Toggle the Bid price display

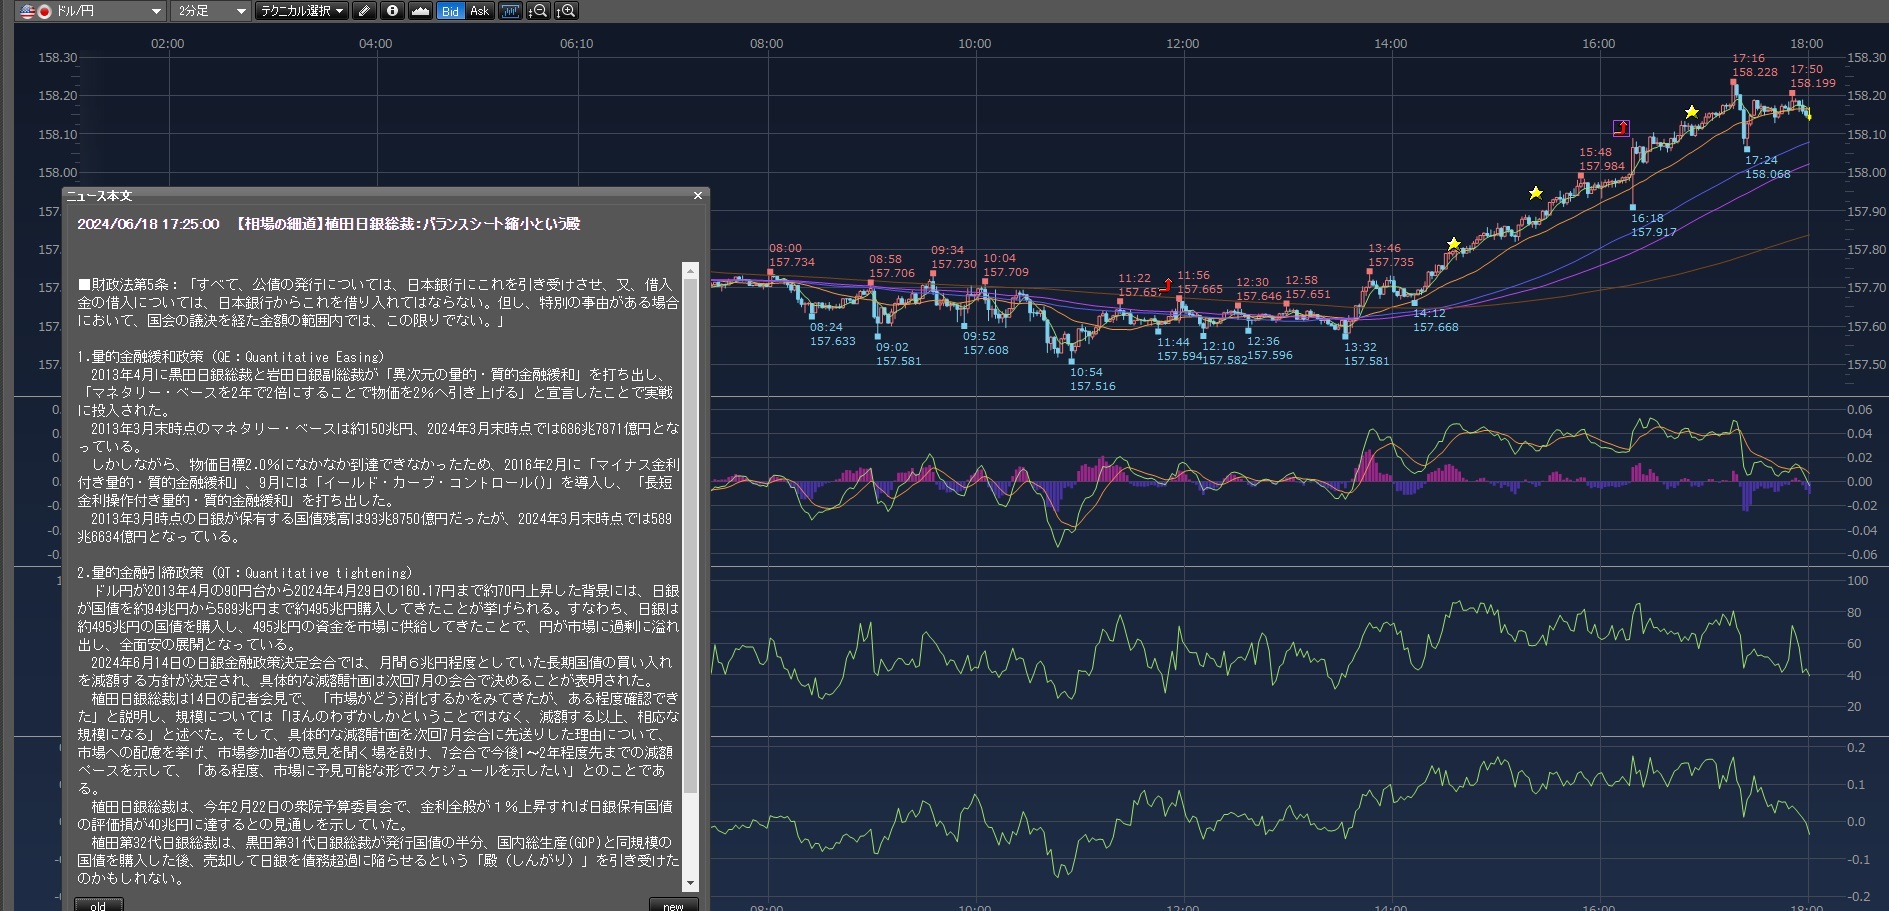click(x=450, y=11)
